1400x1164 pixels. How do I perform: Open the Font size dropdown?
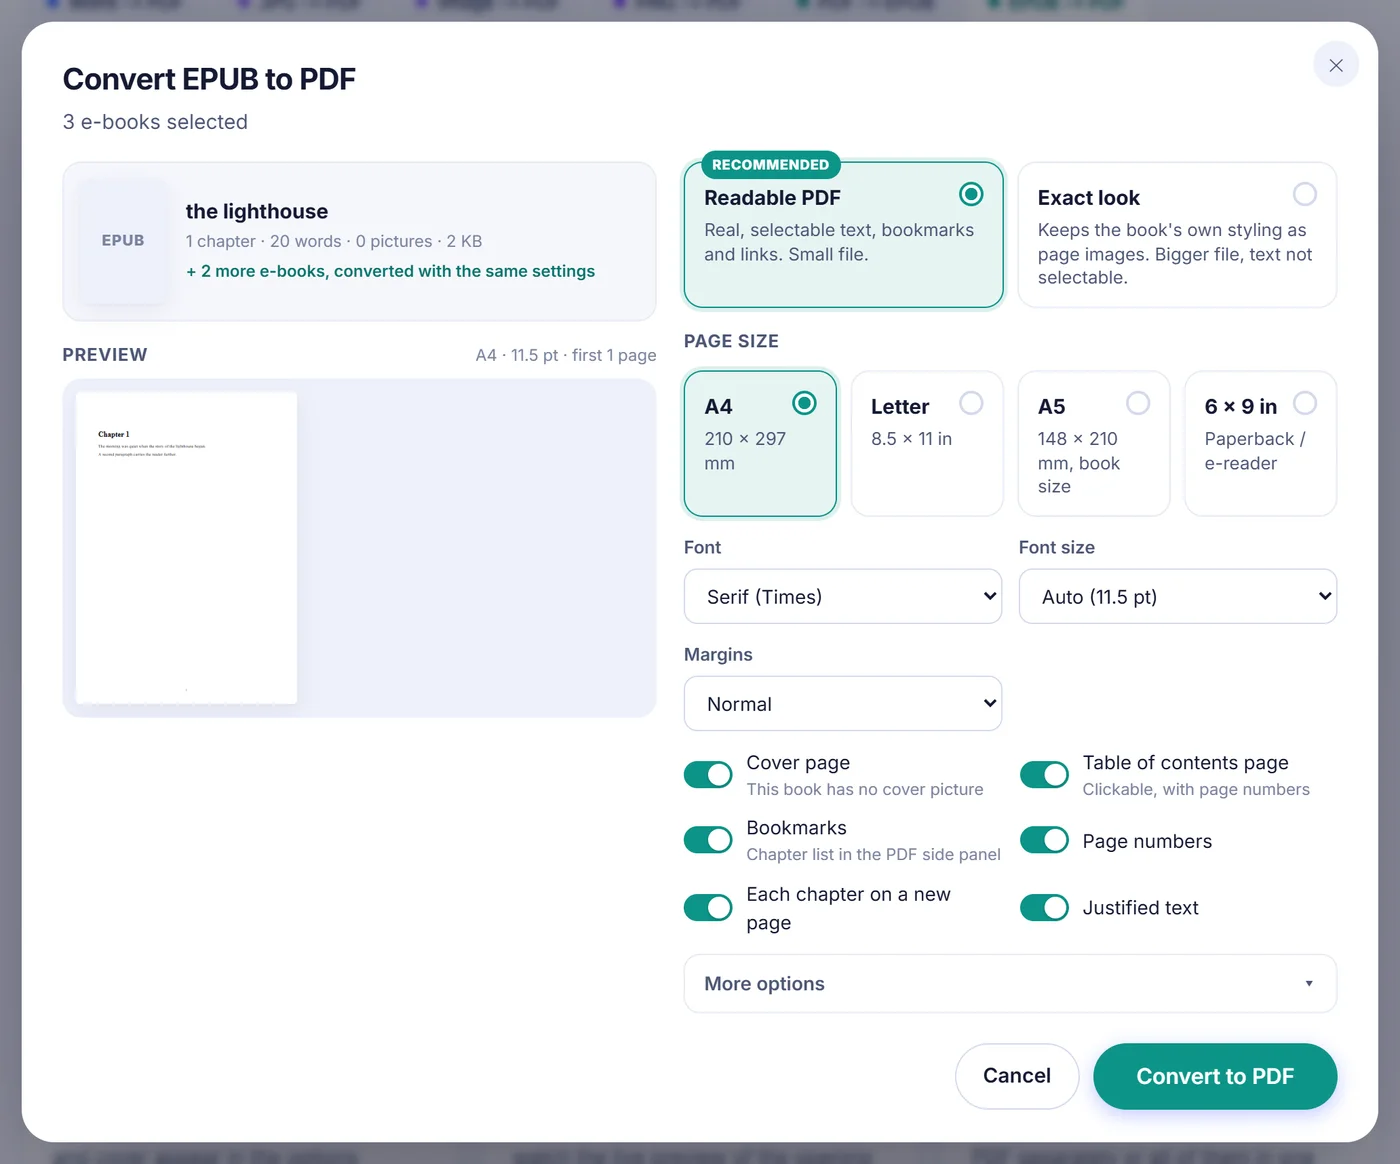pyautogui.click(x=1178, y=596)
